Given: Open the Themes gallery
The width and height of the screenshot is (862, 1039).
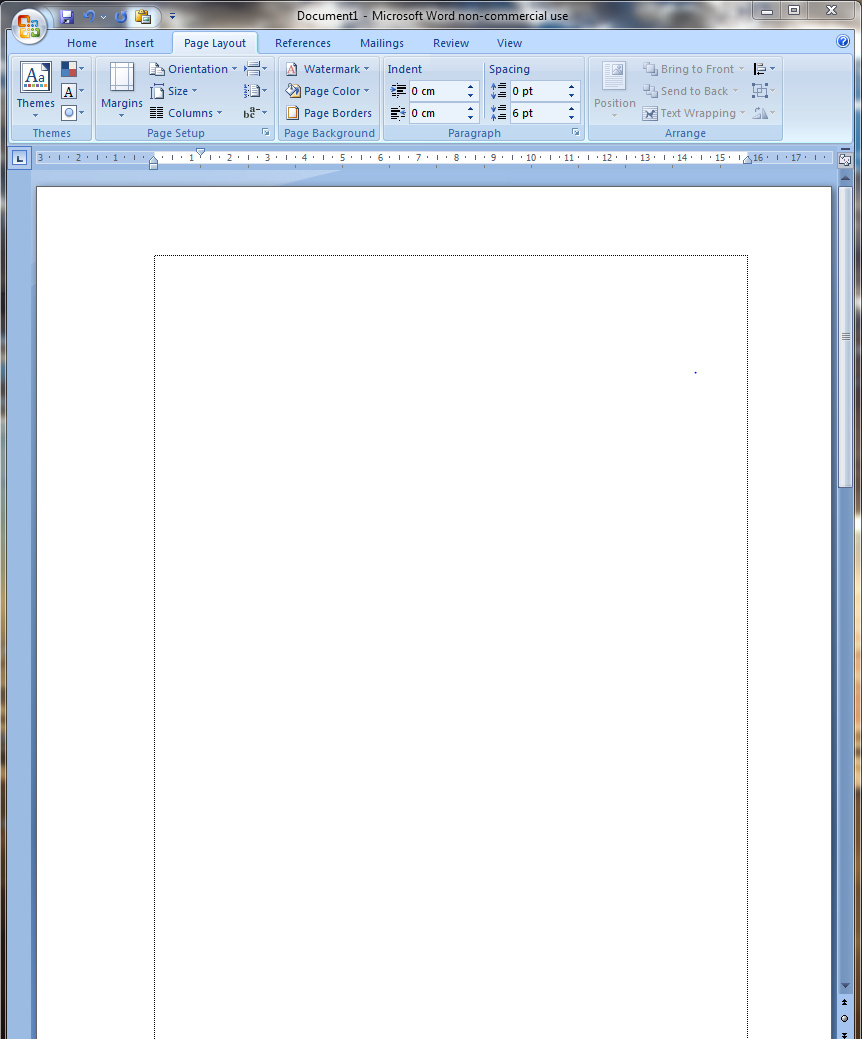Looking at the screenshot, I should (x=35, y=90).
